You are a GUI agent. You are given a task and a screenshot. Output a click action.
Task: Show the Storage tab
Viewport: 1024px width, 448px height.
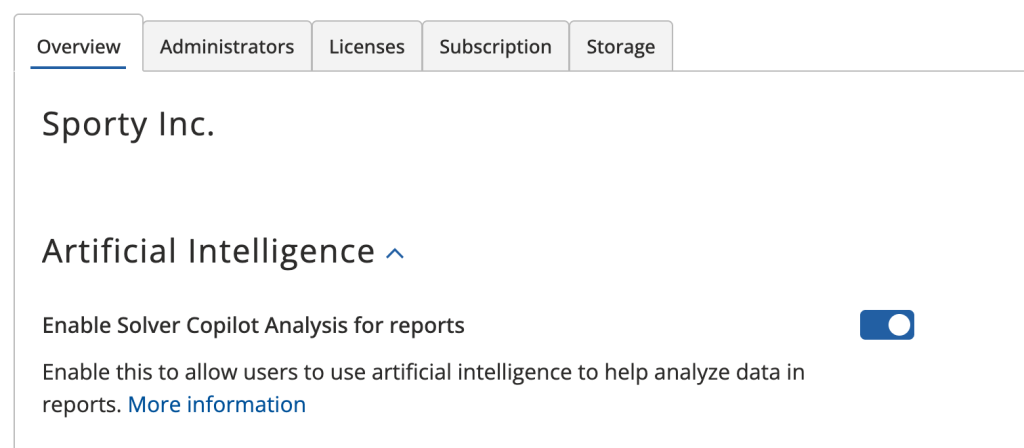click(x=620, y=46)
